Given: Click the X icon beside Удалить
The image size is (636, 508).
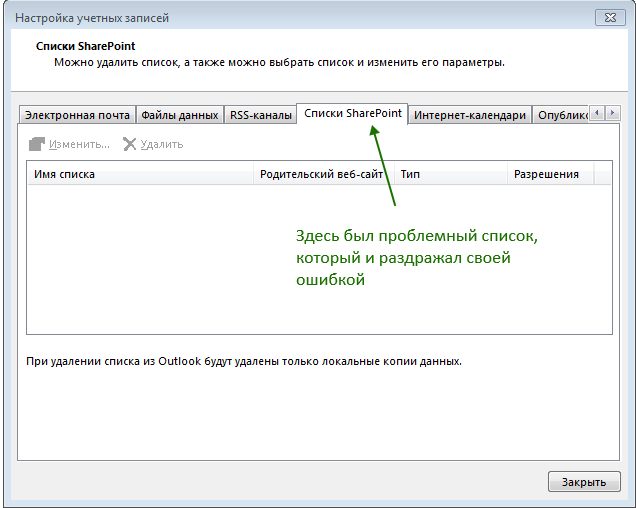Looking at the screenshot, I should [x=129, y=144].
